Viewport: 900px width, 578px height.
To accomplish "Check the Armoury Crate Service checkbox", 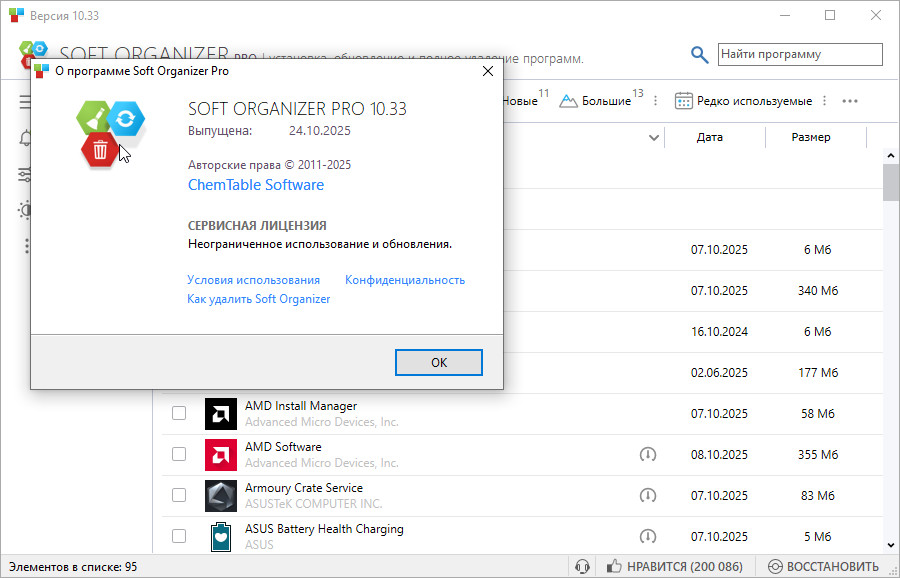I will click(x=179, y=495).
